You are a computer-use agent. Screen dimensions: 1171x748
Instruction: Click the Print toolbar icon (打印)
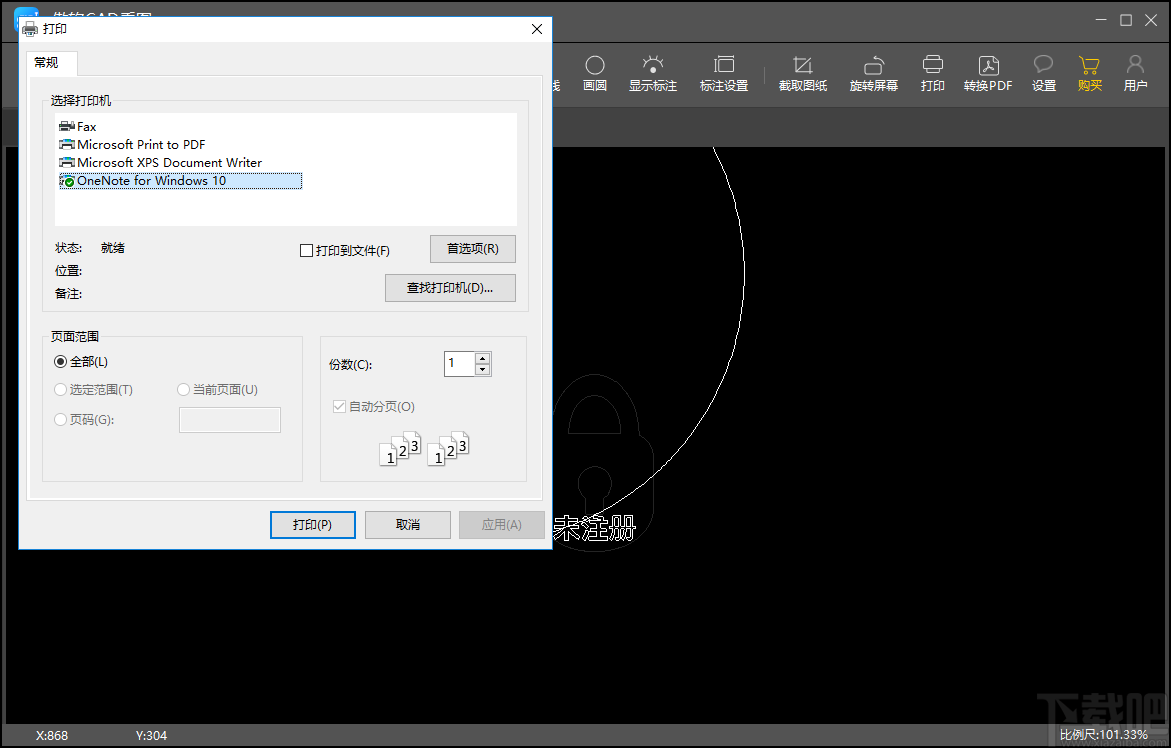click(x=933, y=74)
